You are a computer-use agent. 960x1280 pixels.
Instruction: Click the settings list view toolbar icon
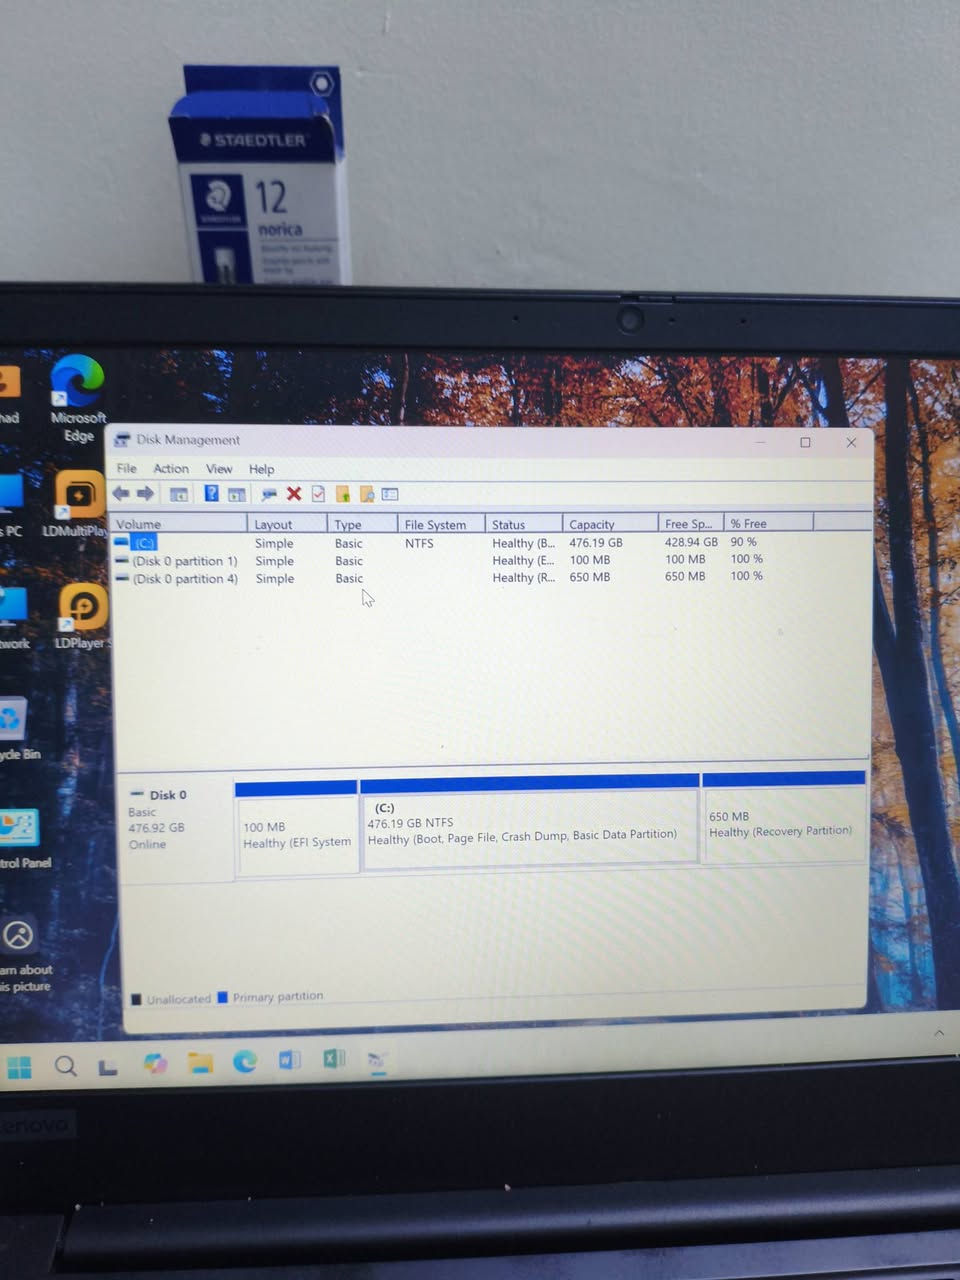(390, 494)
